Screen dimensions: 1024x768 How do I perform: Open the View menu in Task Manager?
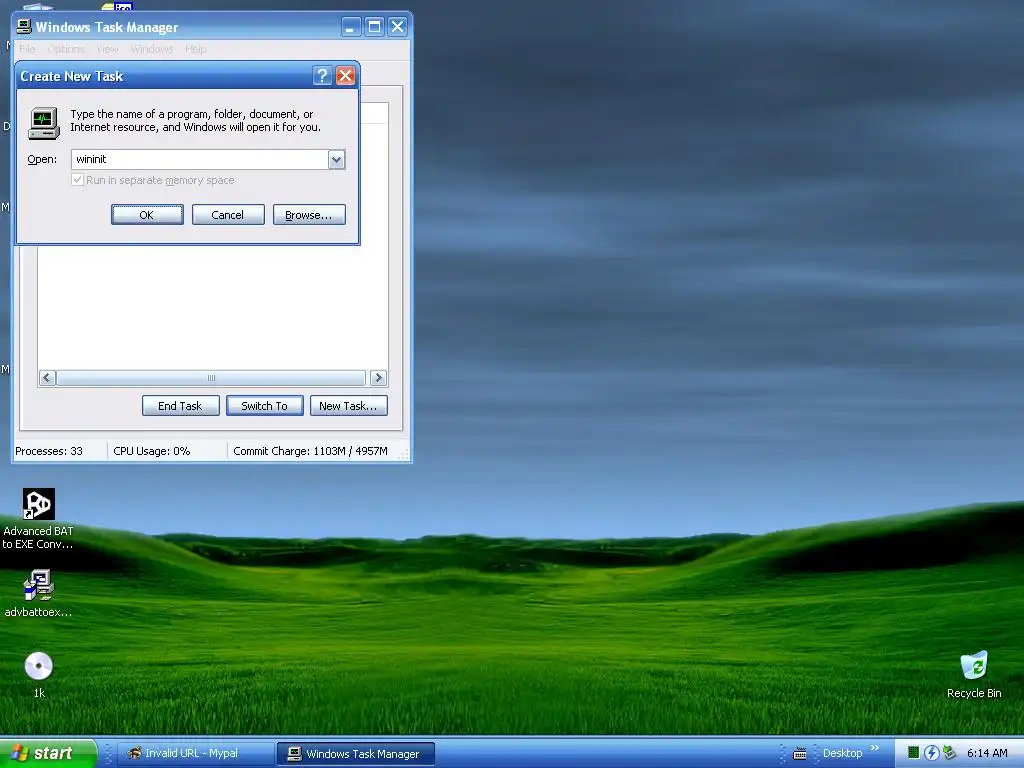(108, 49)
